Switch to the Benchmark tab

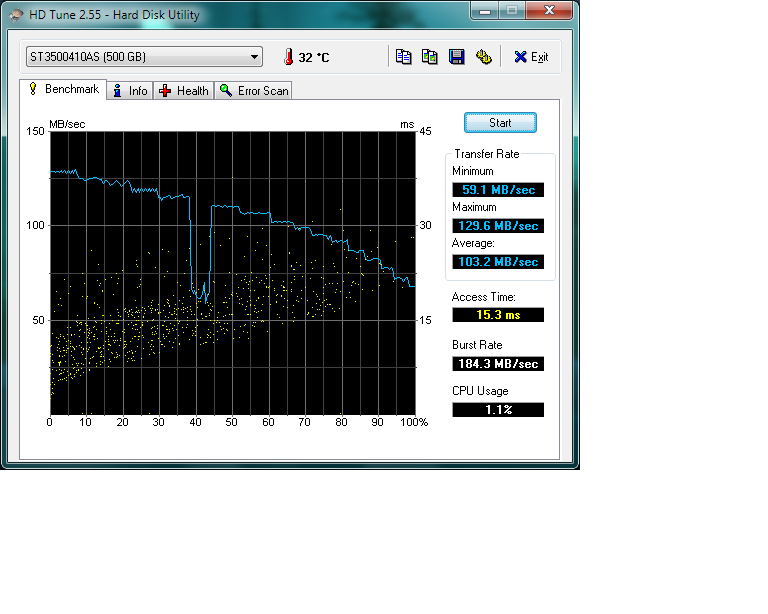point(63,90)
